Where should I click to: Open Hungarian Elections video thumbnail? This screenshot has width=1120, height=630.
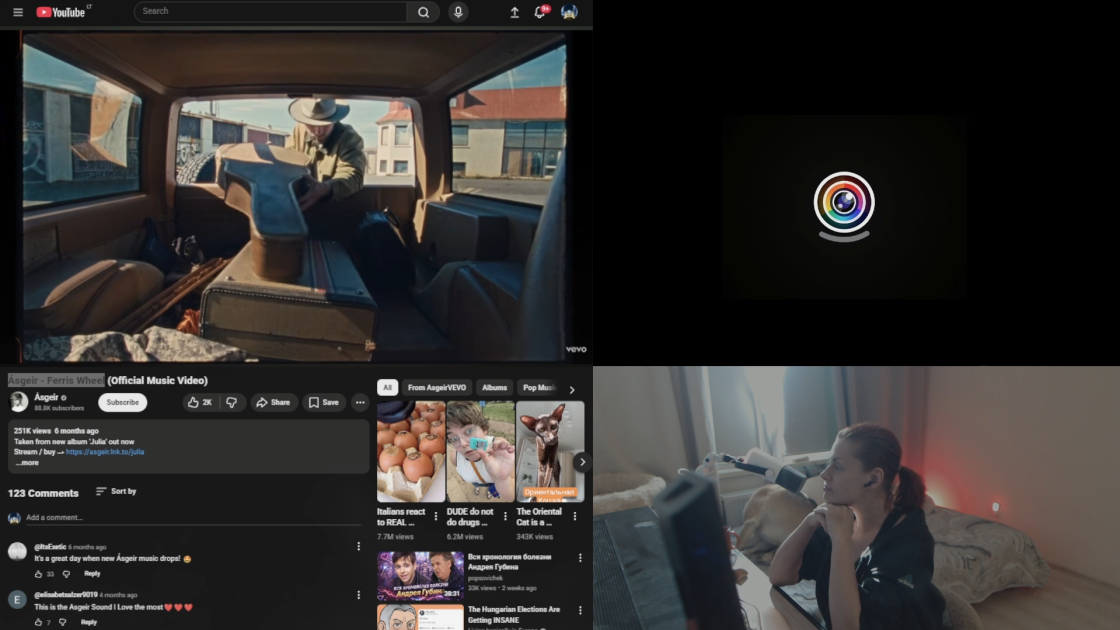(420, 617)
